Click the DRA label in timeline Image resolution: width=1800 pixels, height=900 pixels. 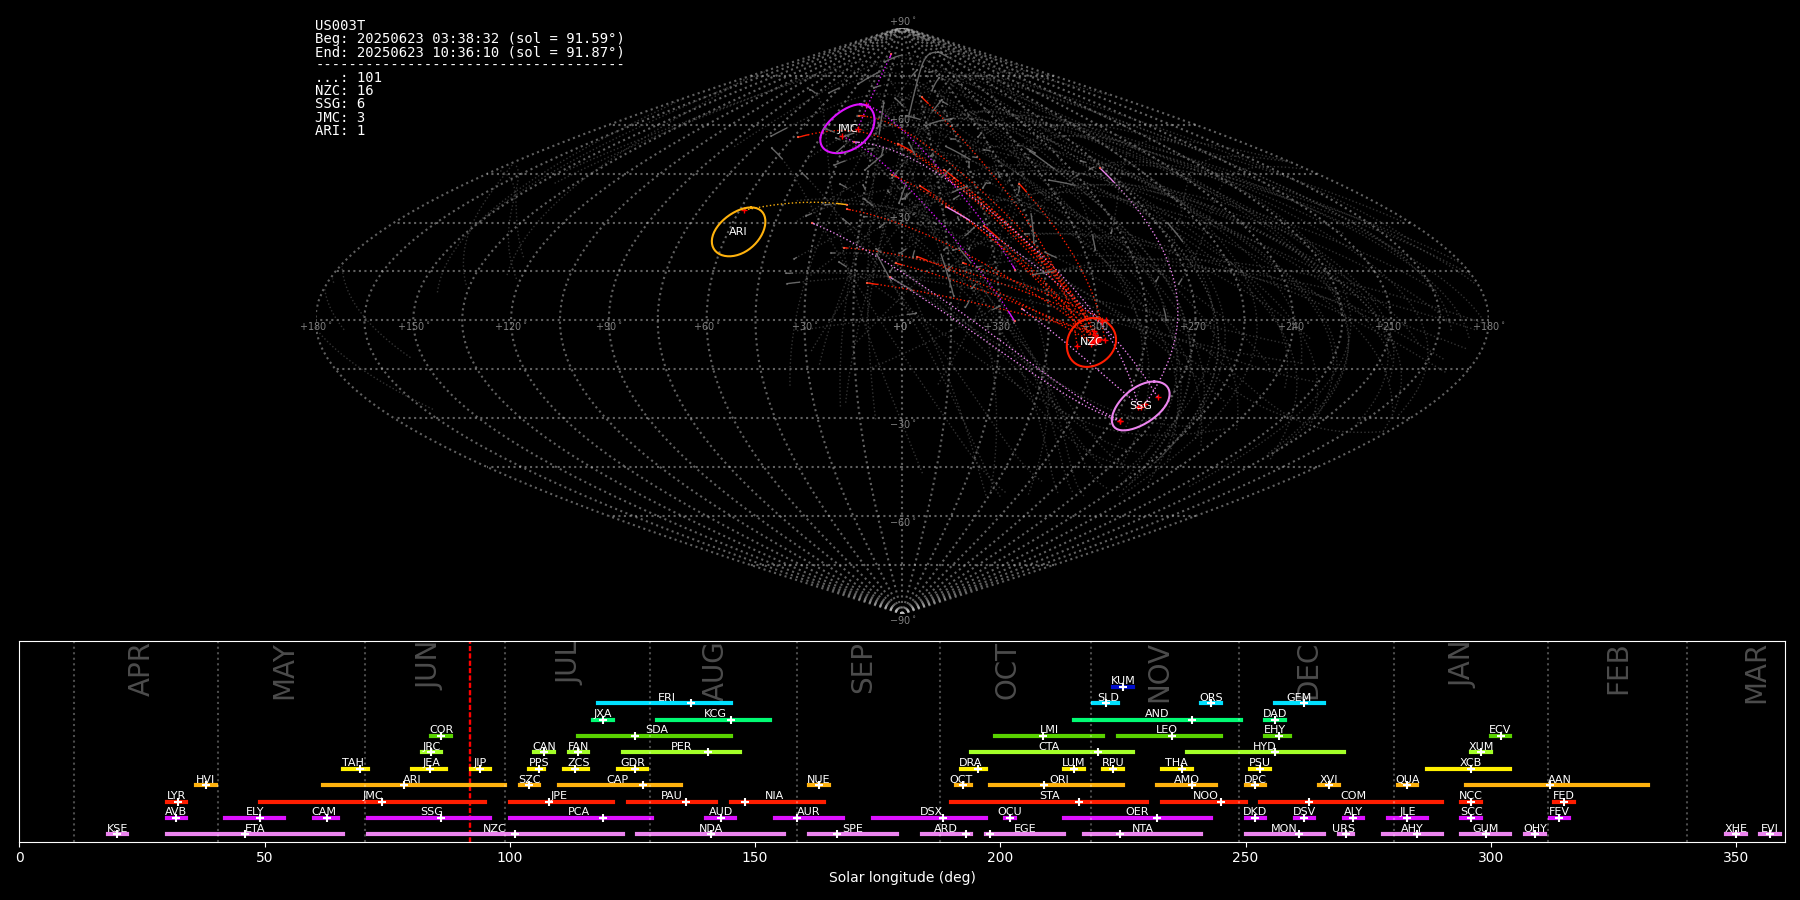click(970, 763)
